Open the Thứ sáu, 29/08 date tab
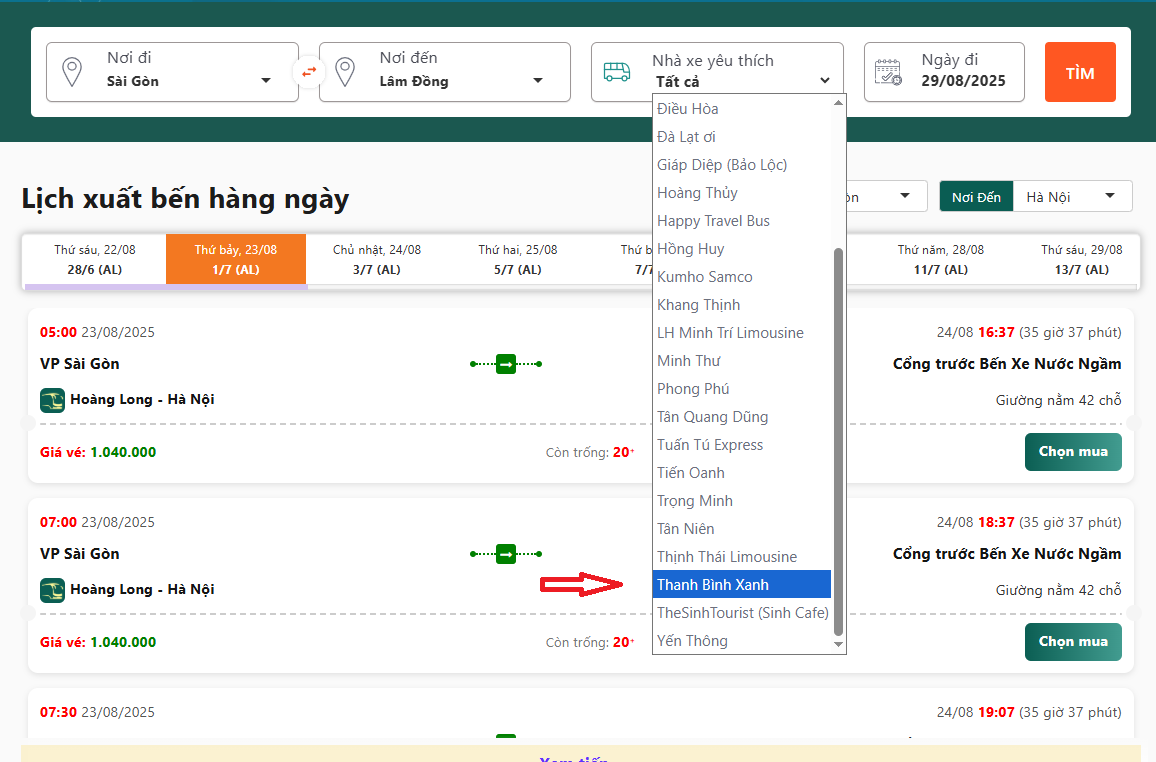Screen dimensions: 1156x762 point(1082,259)
